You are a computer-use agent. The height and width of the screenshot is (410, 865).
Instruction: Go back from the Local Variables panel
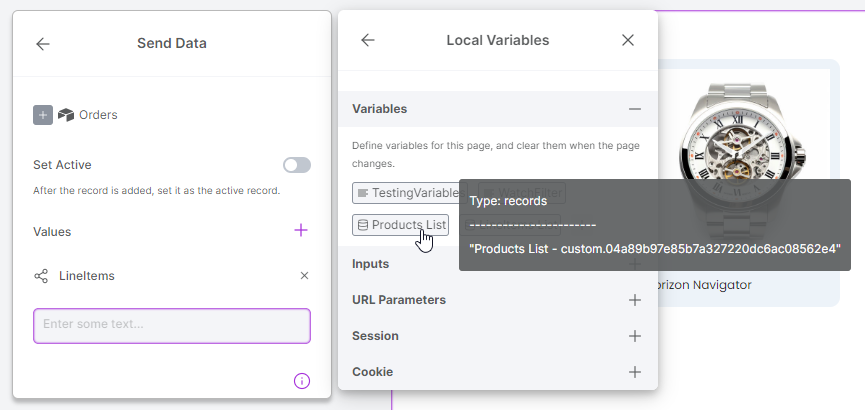[x=367, y=40]
